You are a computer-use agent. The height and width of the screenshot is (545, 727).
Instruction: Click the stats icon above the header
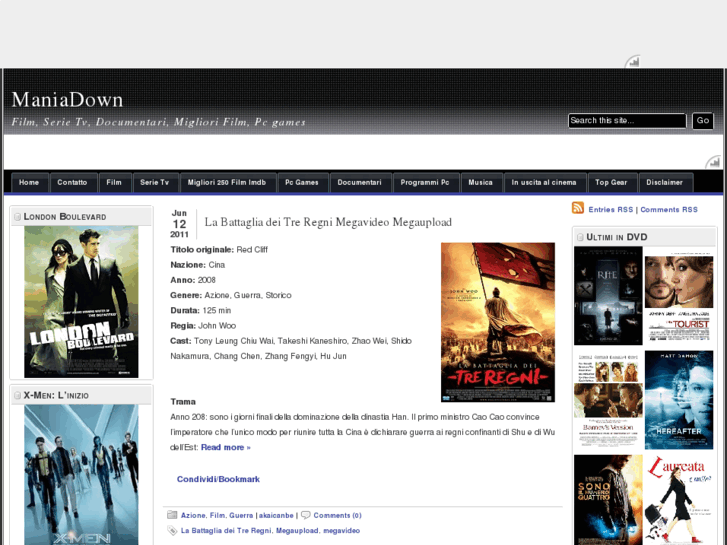(x=633, y=61)
